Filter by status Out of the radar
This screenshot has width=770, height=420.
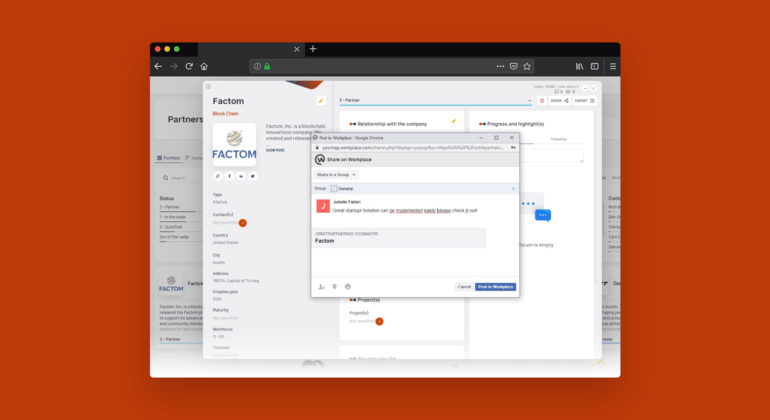coord(174,237)
